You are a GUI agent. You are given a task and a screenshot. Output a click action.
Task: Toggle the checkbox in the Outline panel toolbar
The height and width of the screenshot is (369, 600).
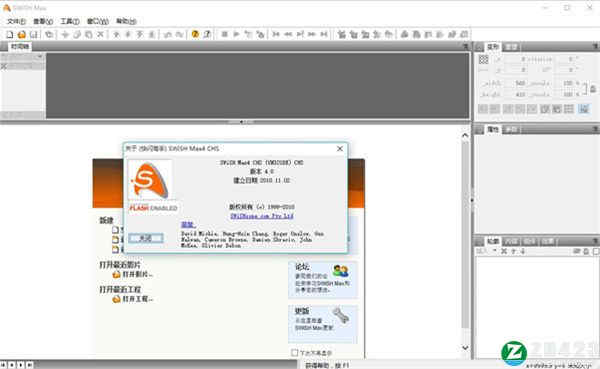tap(596, 251)
